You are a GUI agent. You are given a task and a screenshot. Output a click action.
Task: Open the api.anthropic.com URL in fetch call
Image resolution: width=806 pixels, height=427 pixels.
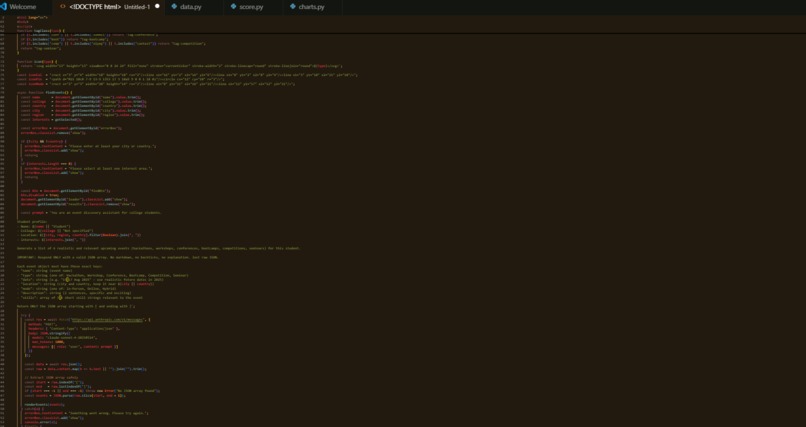coord(109,320)
